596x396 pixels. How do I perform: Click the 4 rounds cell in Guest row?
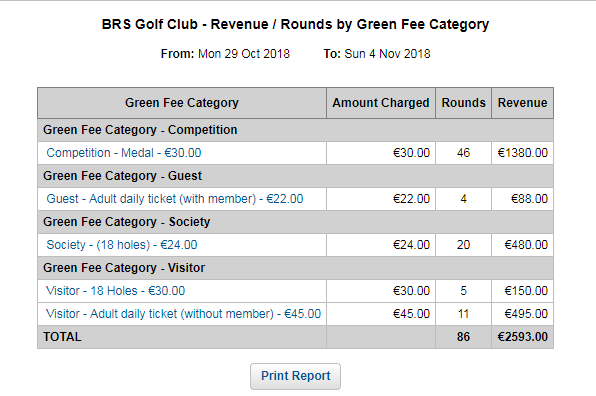coord(463,199)
